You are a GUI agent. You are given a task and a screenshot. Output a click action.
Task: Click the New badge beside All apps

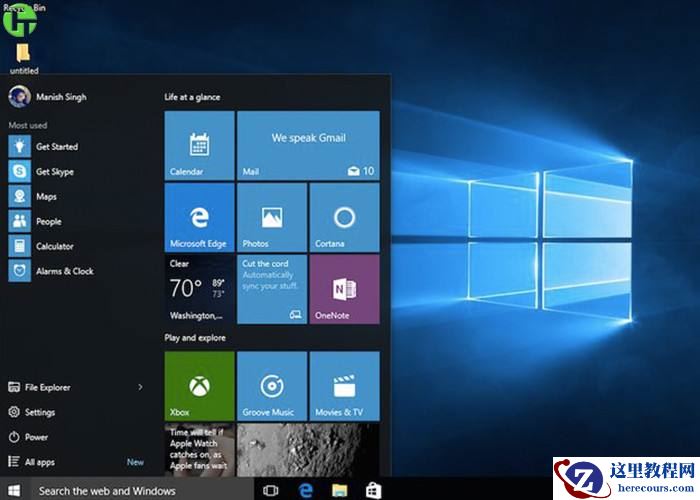coord(135,462)
